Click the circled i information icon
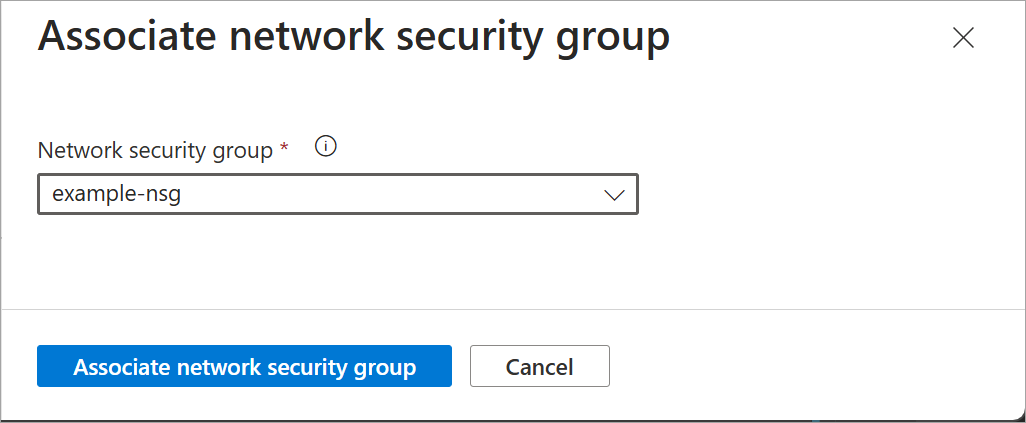 pos(325,147)
